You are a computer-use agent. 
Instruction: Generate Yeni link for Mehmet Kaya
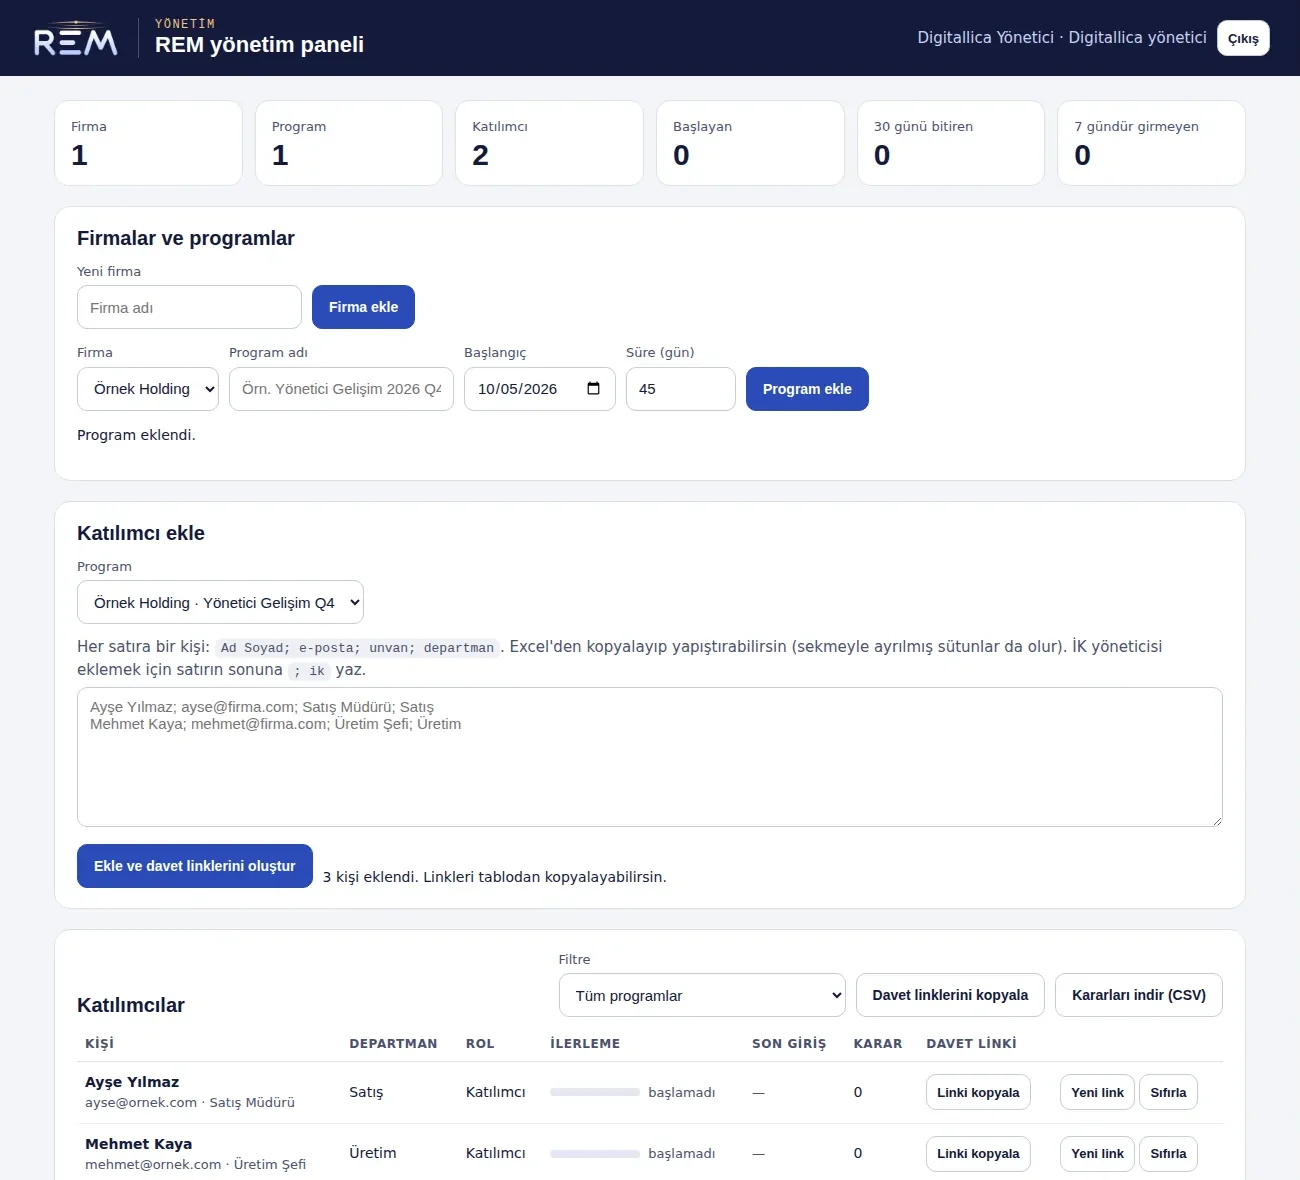pos(1097,1153)
